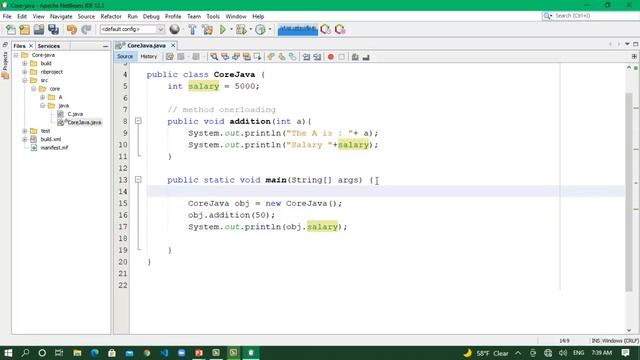The image size is (640, 360).
Task: Click the Open Project toolbar icon
Action: click(x=39, y=29)
